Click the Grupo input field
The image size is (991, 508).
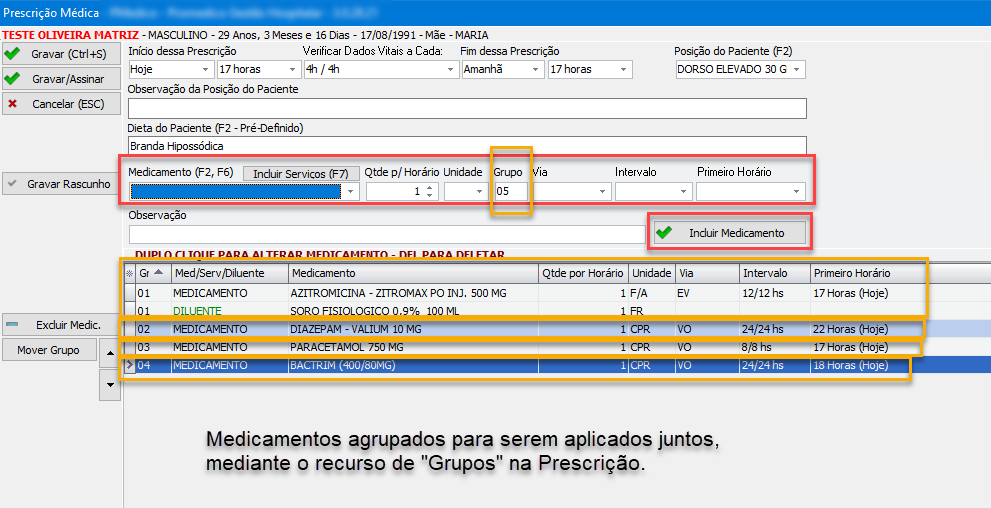pos(510,192)
